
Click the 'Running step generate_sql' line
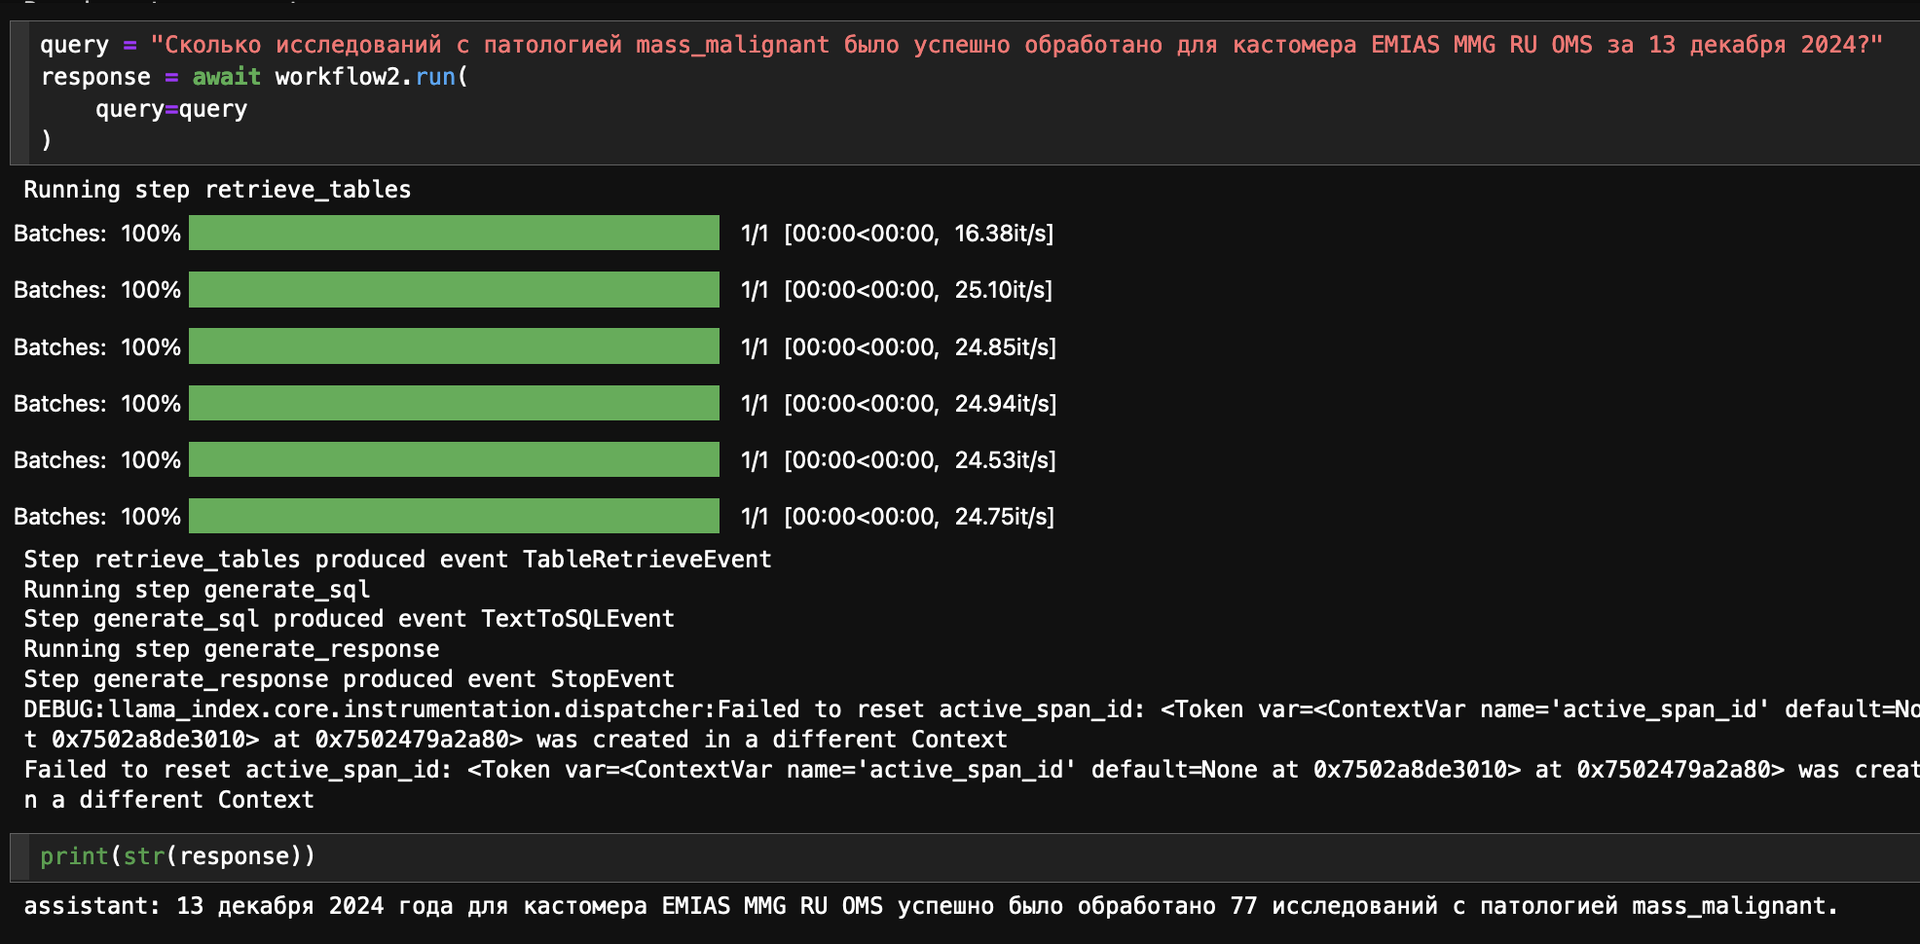tap(197, 589)
